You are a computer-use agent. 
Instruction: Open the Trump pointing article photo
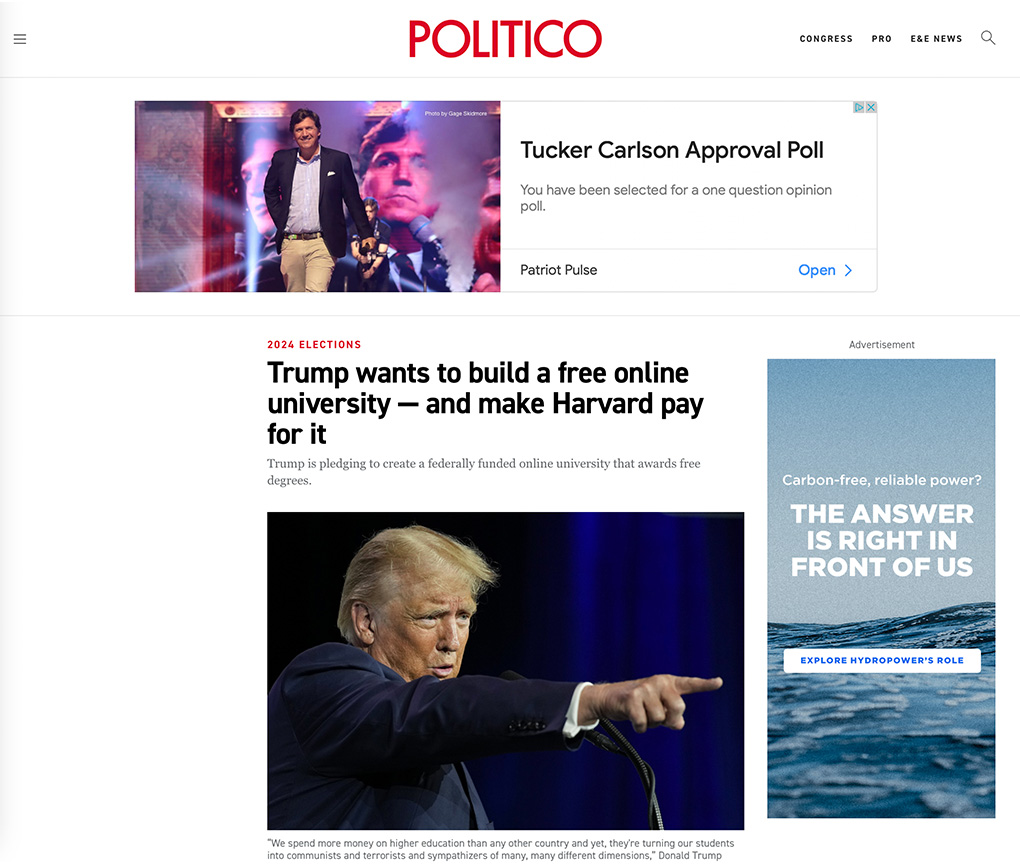(x=505, y=671)
